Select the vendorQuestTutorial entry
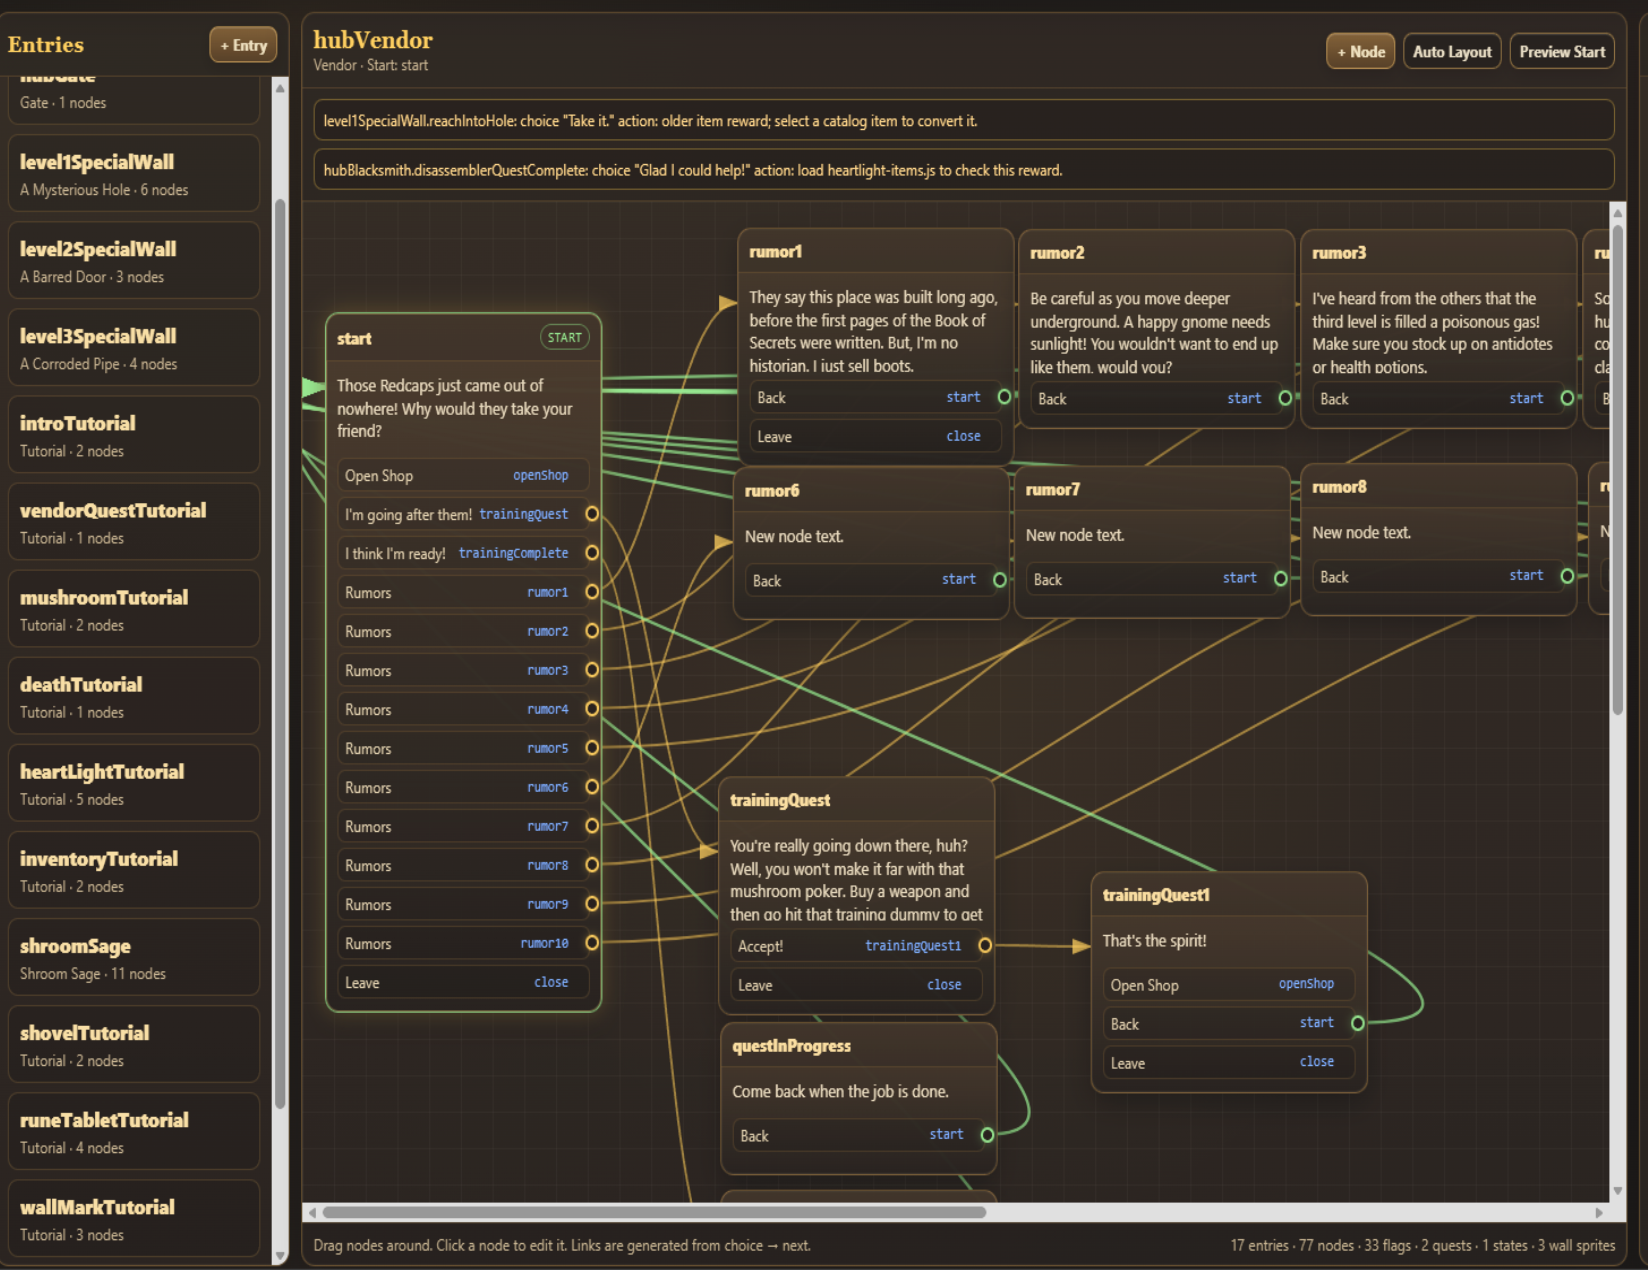 click(134, 522)
